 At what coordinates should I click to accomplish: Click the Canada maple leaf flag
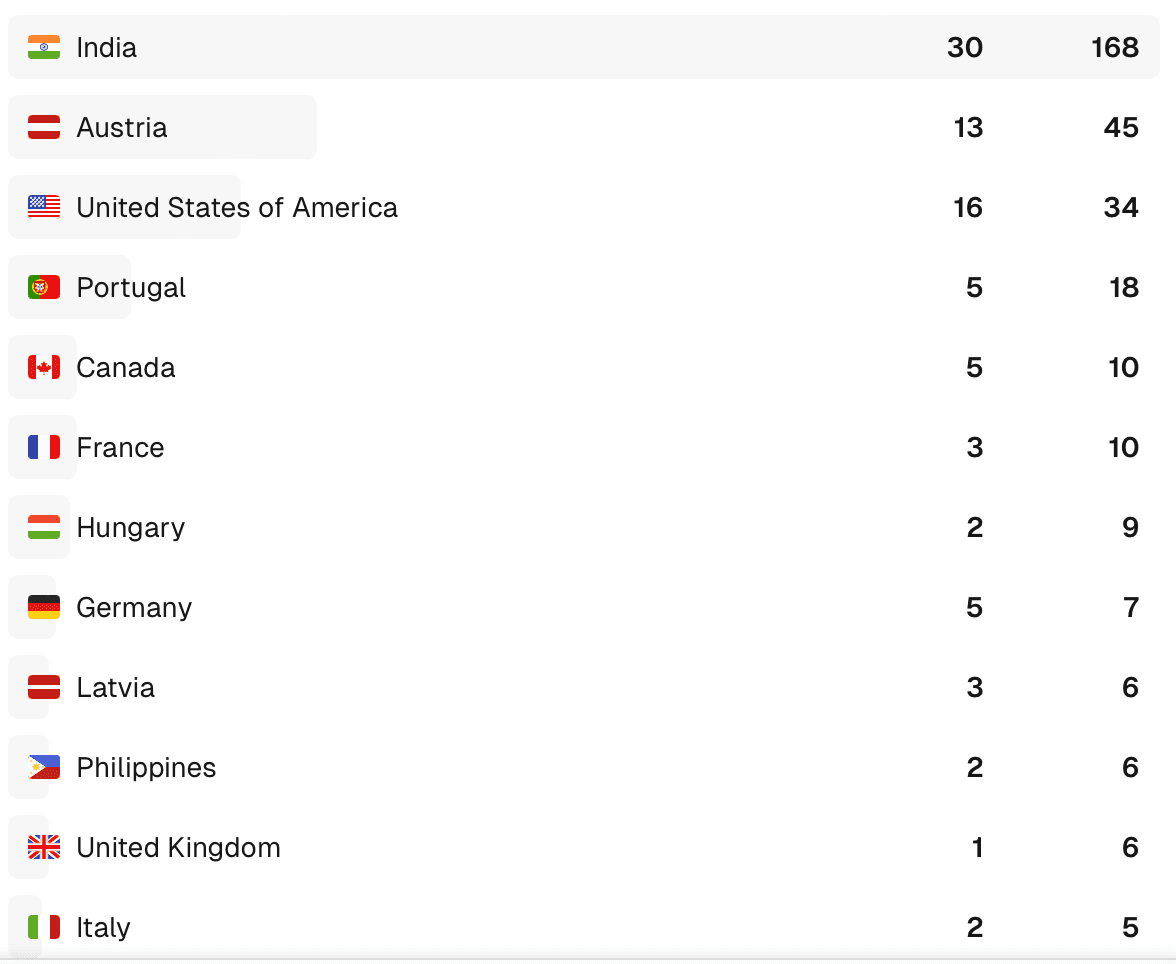(x=44, y=367)
